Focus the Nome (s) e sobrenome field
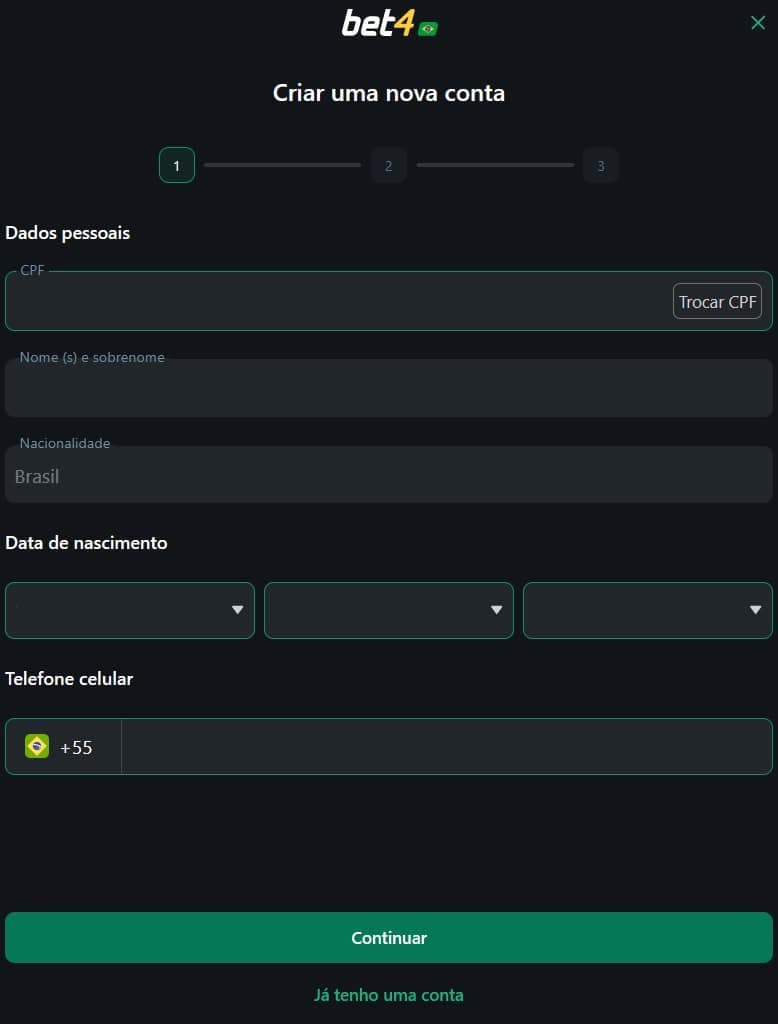 tap(389, 387)
